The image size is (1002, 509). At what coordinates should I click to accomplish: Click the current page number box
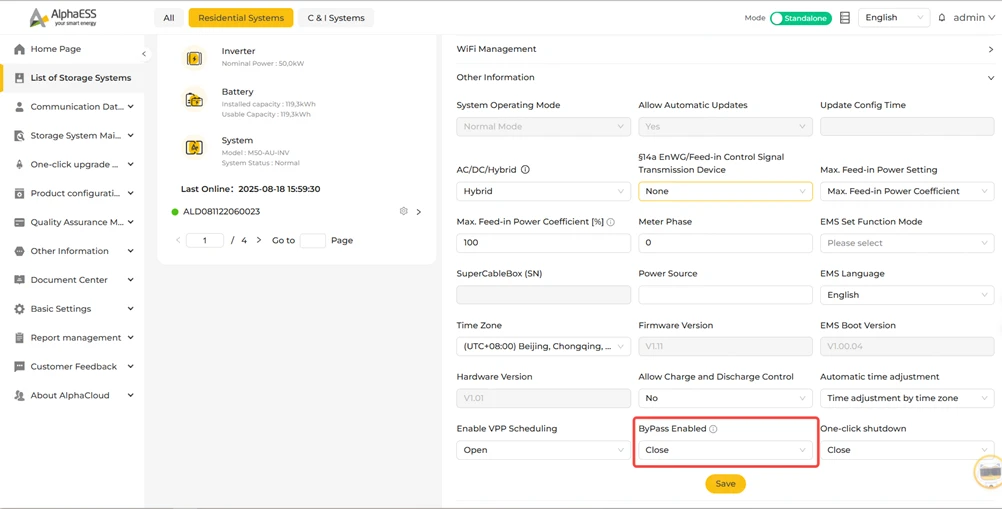pos(204,240)
